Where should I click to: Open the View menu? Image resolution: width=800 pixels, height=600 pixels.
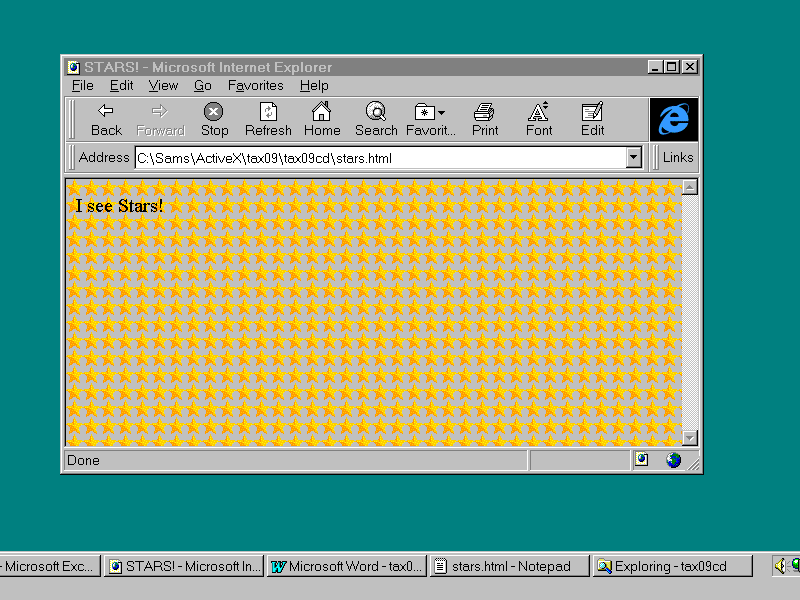click(163, 86)
